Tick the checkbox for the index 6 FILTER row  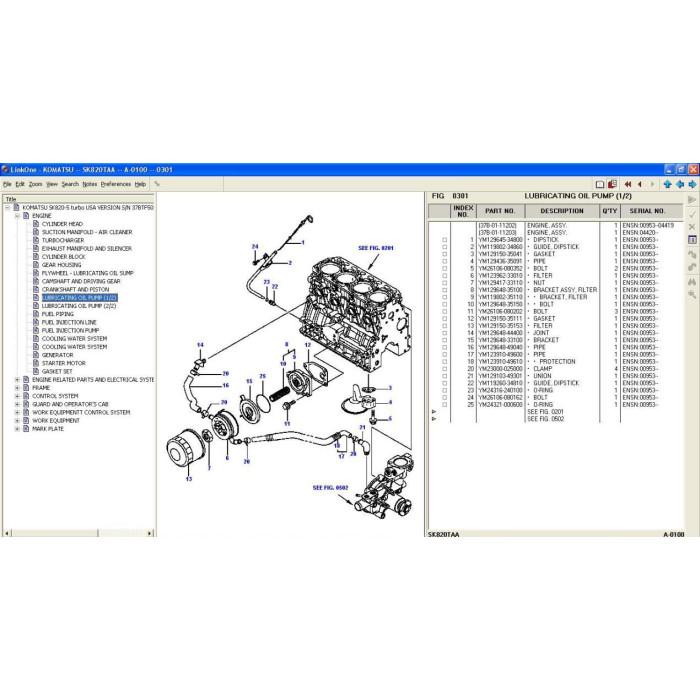[x=444, y=276]
